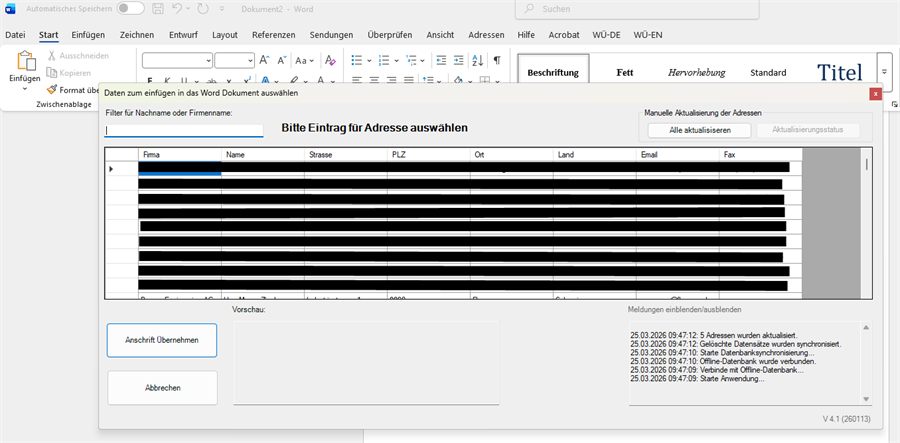Click the address grid vertical scrollbar
900x443 pixels.
tap(866, 223)
